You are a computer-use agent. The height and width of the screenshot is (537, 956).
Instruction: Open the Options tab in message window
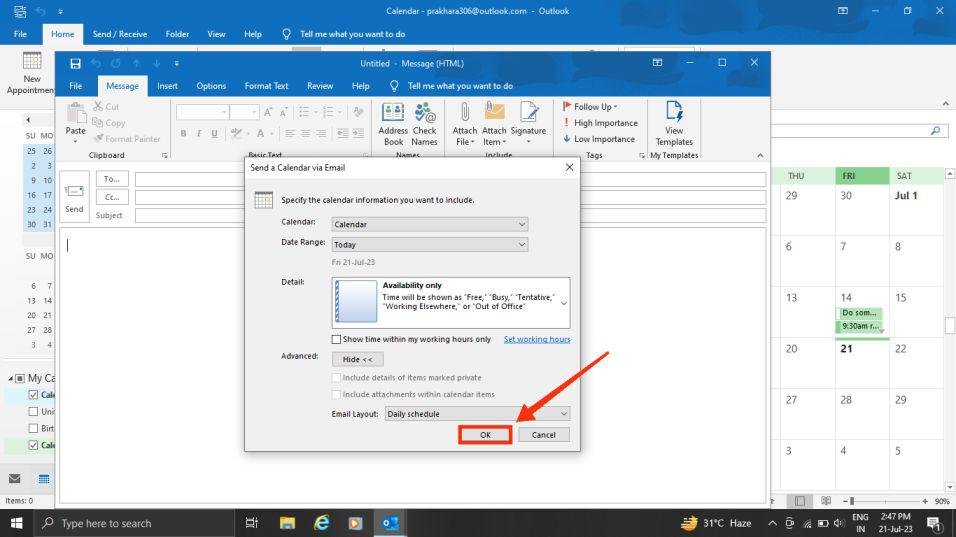point(211,86)
